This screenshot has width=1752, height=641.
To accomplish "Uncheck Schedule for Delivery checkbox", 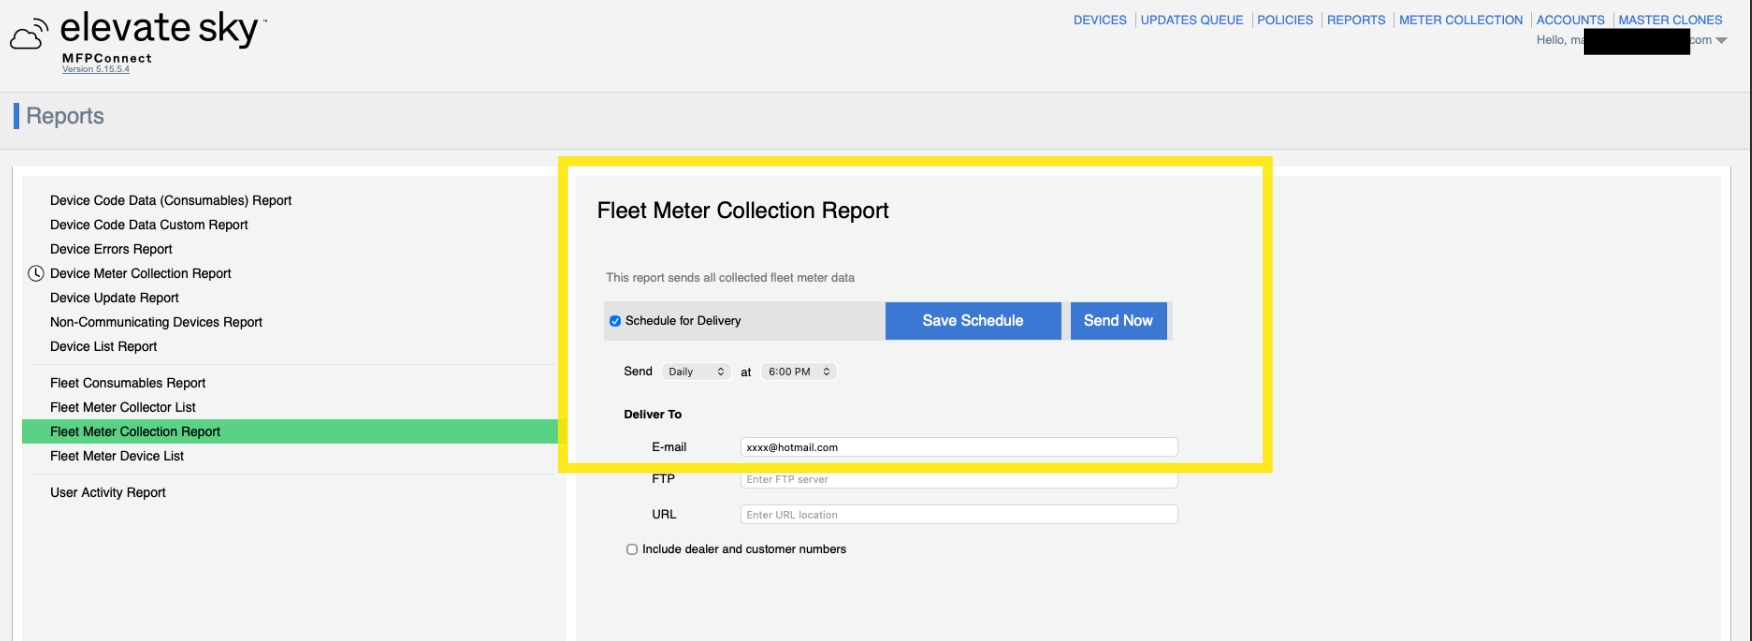I will [x=615, y=321].
